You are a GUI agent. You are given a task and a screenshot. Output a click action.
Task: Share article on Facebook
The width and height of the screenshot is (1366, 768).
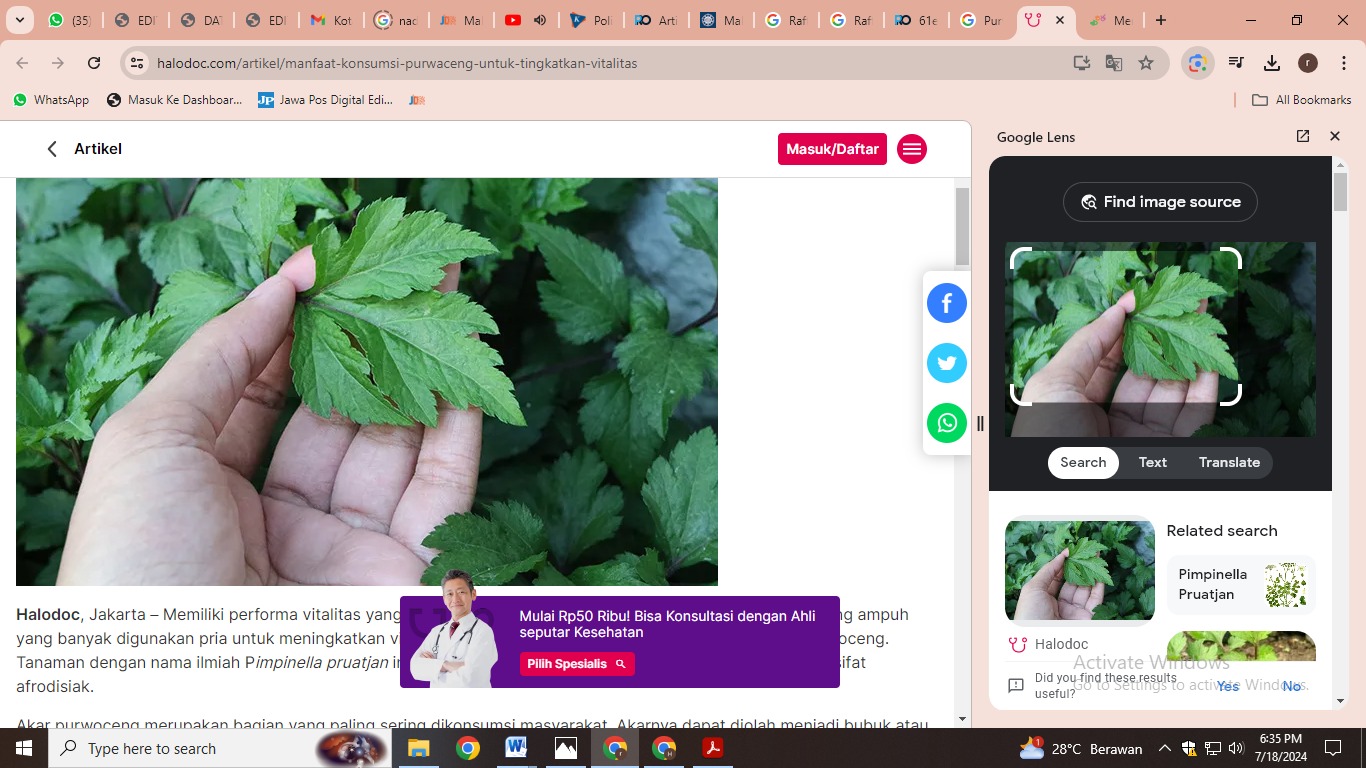tap(946, 303)
